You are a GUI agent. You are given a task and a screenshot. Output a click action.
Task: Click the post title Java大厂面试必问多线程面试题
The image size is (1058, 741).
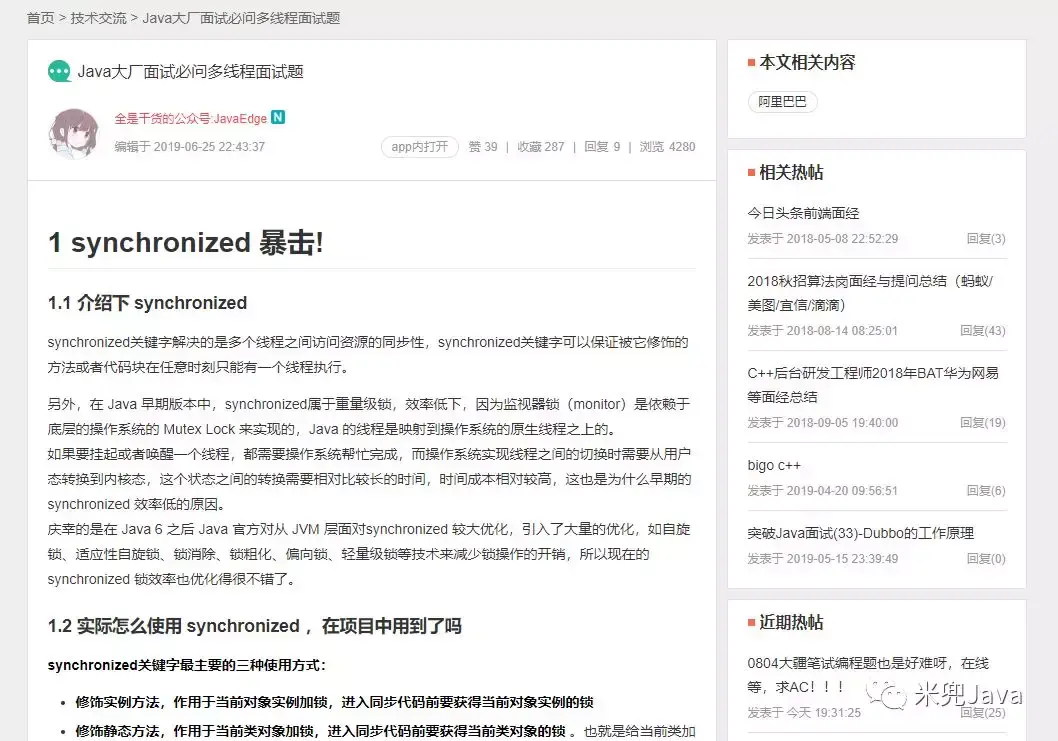pos(190,72)
